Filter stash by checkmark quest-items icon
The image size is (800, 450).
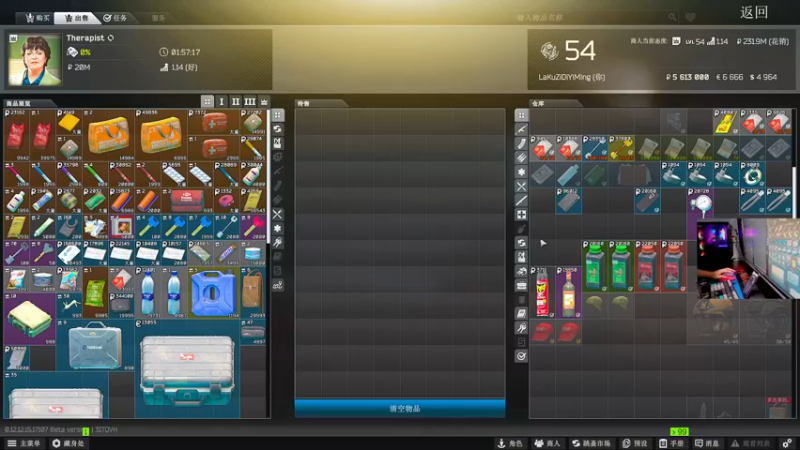[521, 356]
